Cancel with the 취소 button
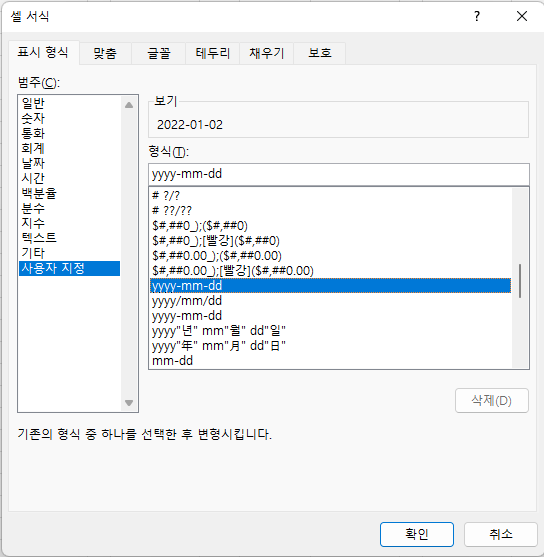Viewport: 544px width, 557px height. pyautogui.click(x=501, y=534)
